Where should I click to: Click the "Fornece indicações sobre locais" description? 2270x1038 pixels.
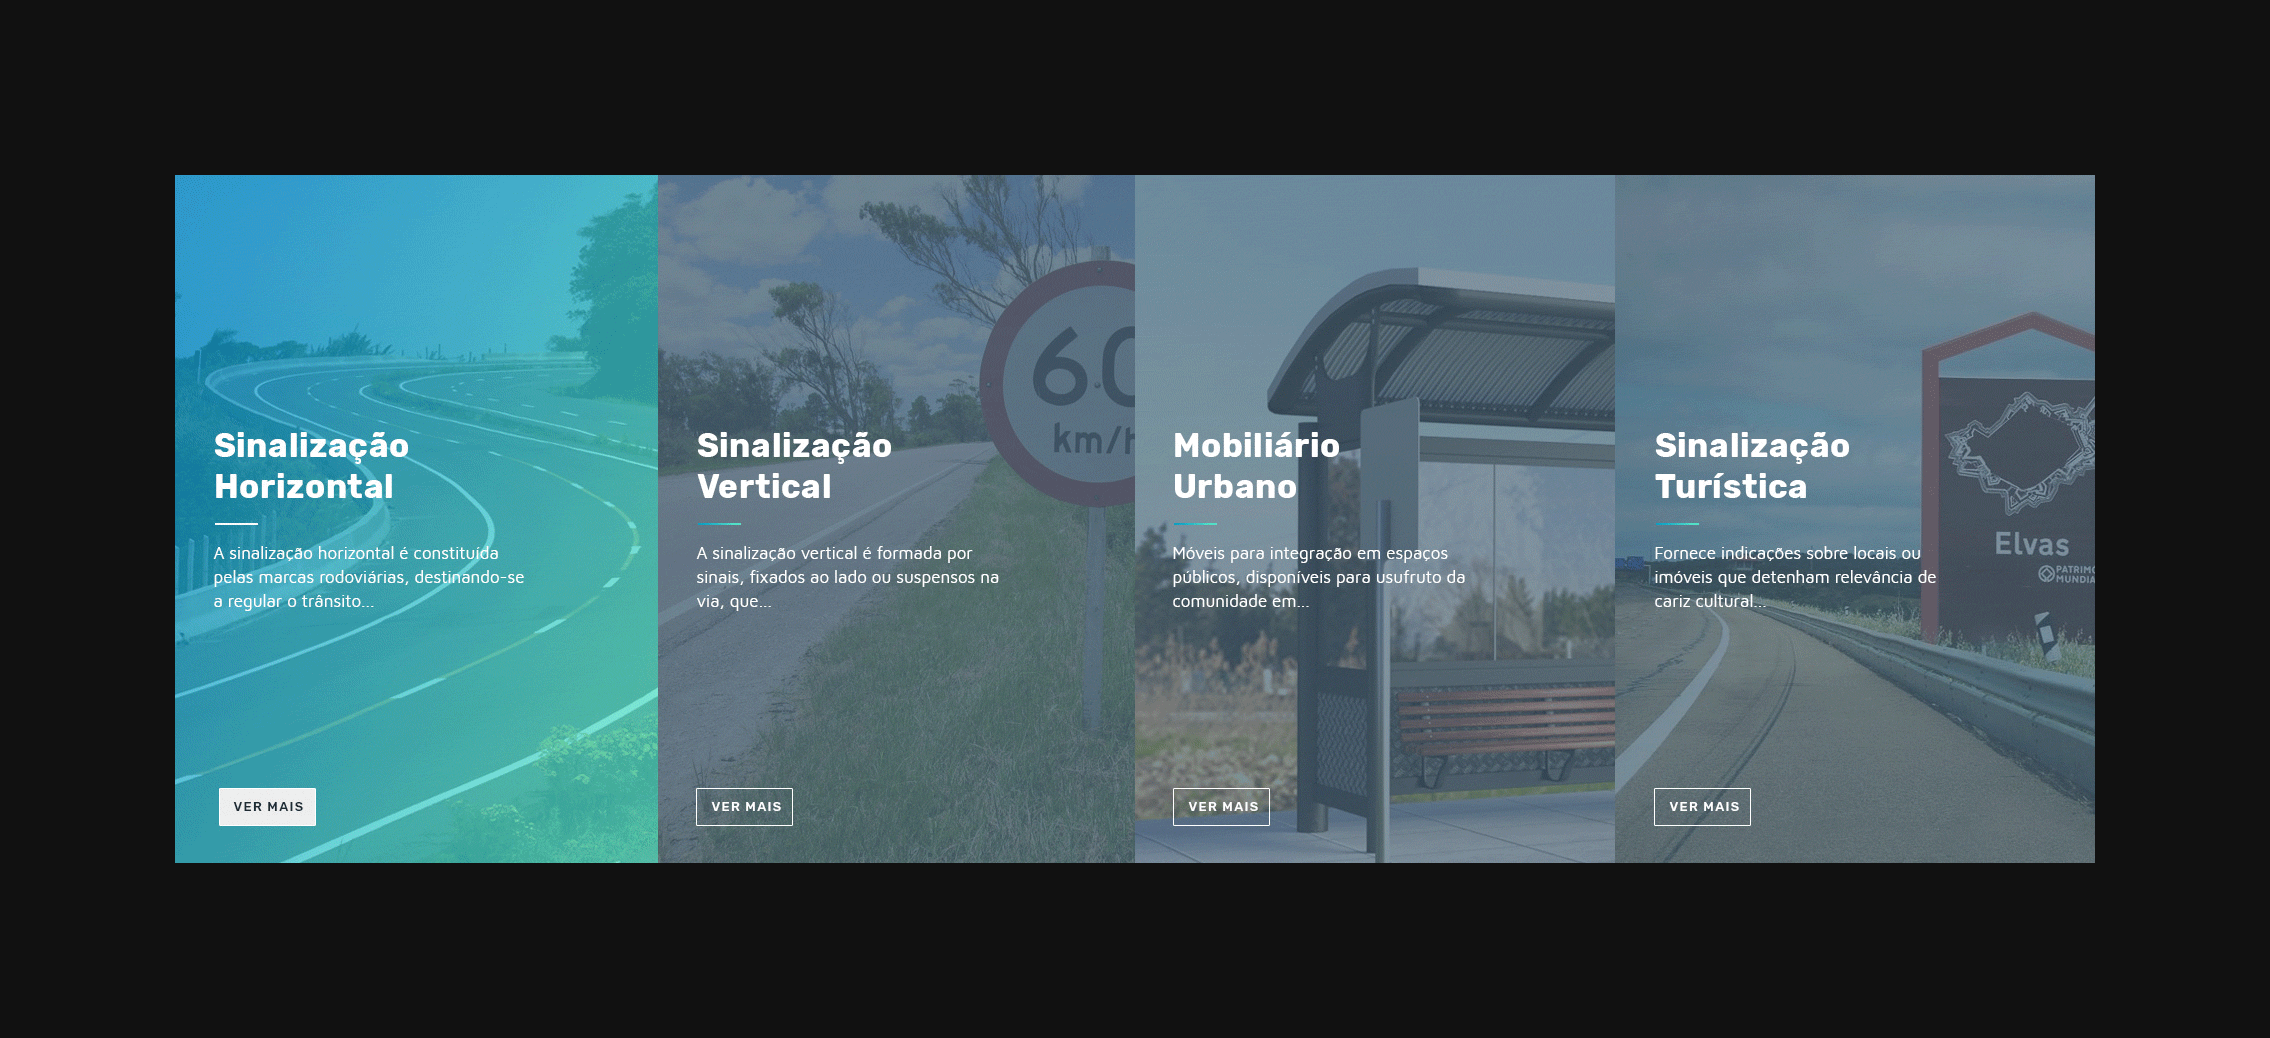(1795, 577)
